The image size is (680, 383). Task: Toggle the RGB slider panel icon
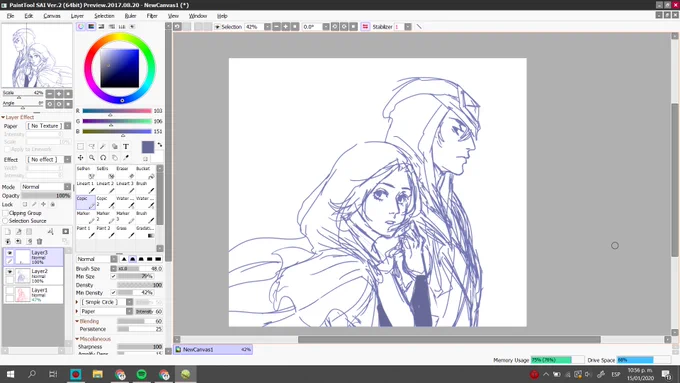point(91,26)
